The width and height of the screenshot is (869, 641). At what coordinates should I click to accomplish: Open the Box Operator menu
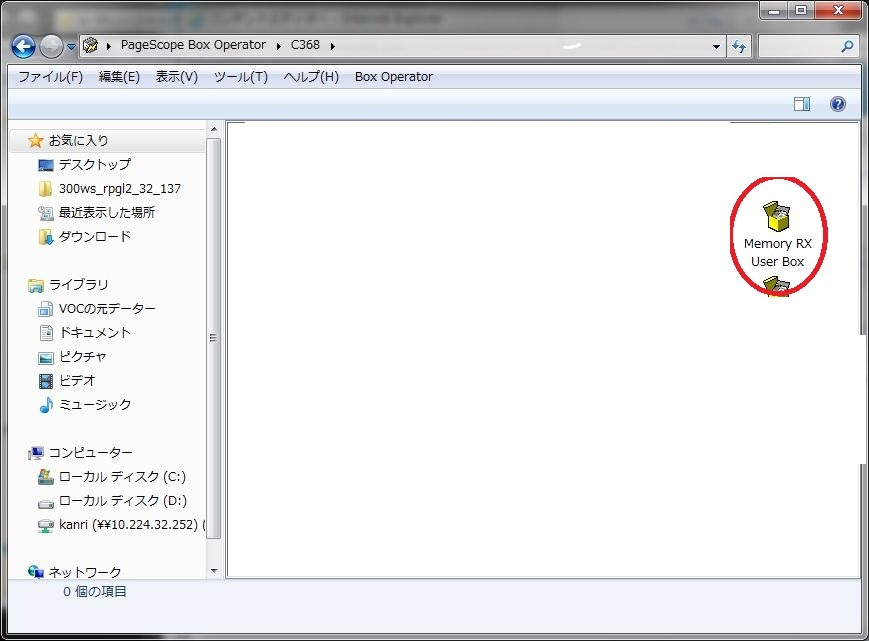click(393, 77)
